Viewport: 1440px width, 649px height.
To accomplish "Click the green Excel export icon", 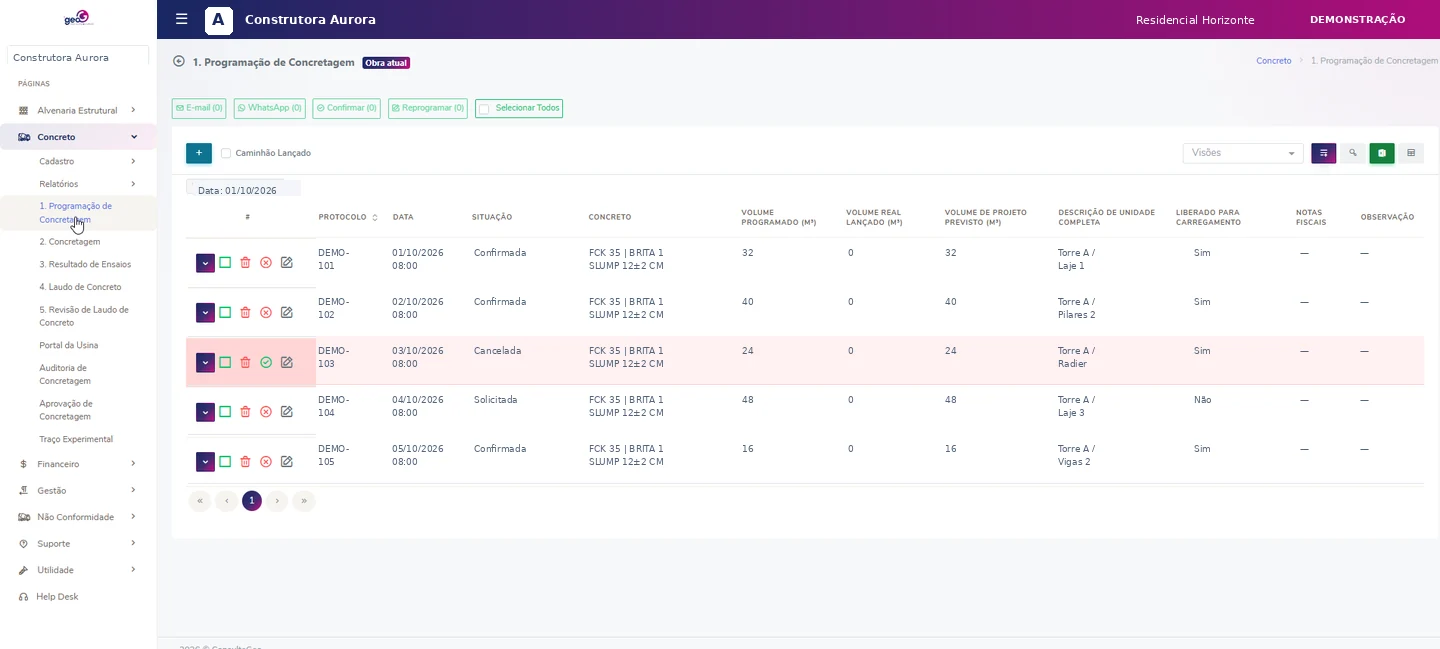I will [1381, 153].
